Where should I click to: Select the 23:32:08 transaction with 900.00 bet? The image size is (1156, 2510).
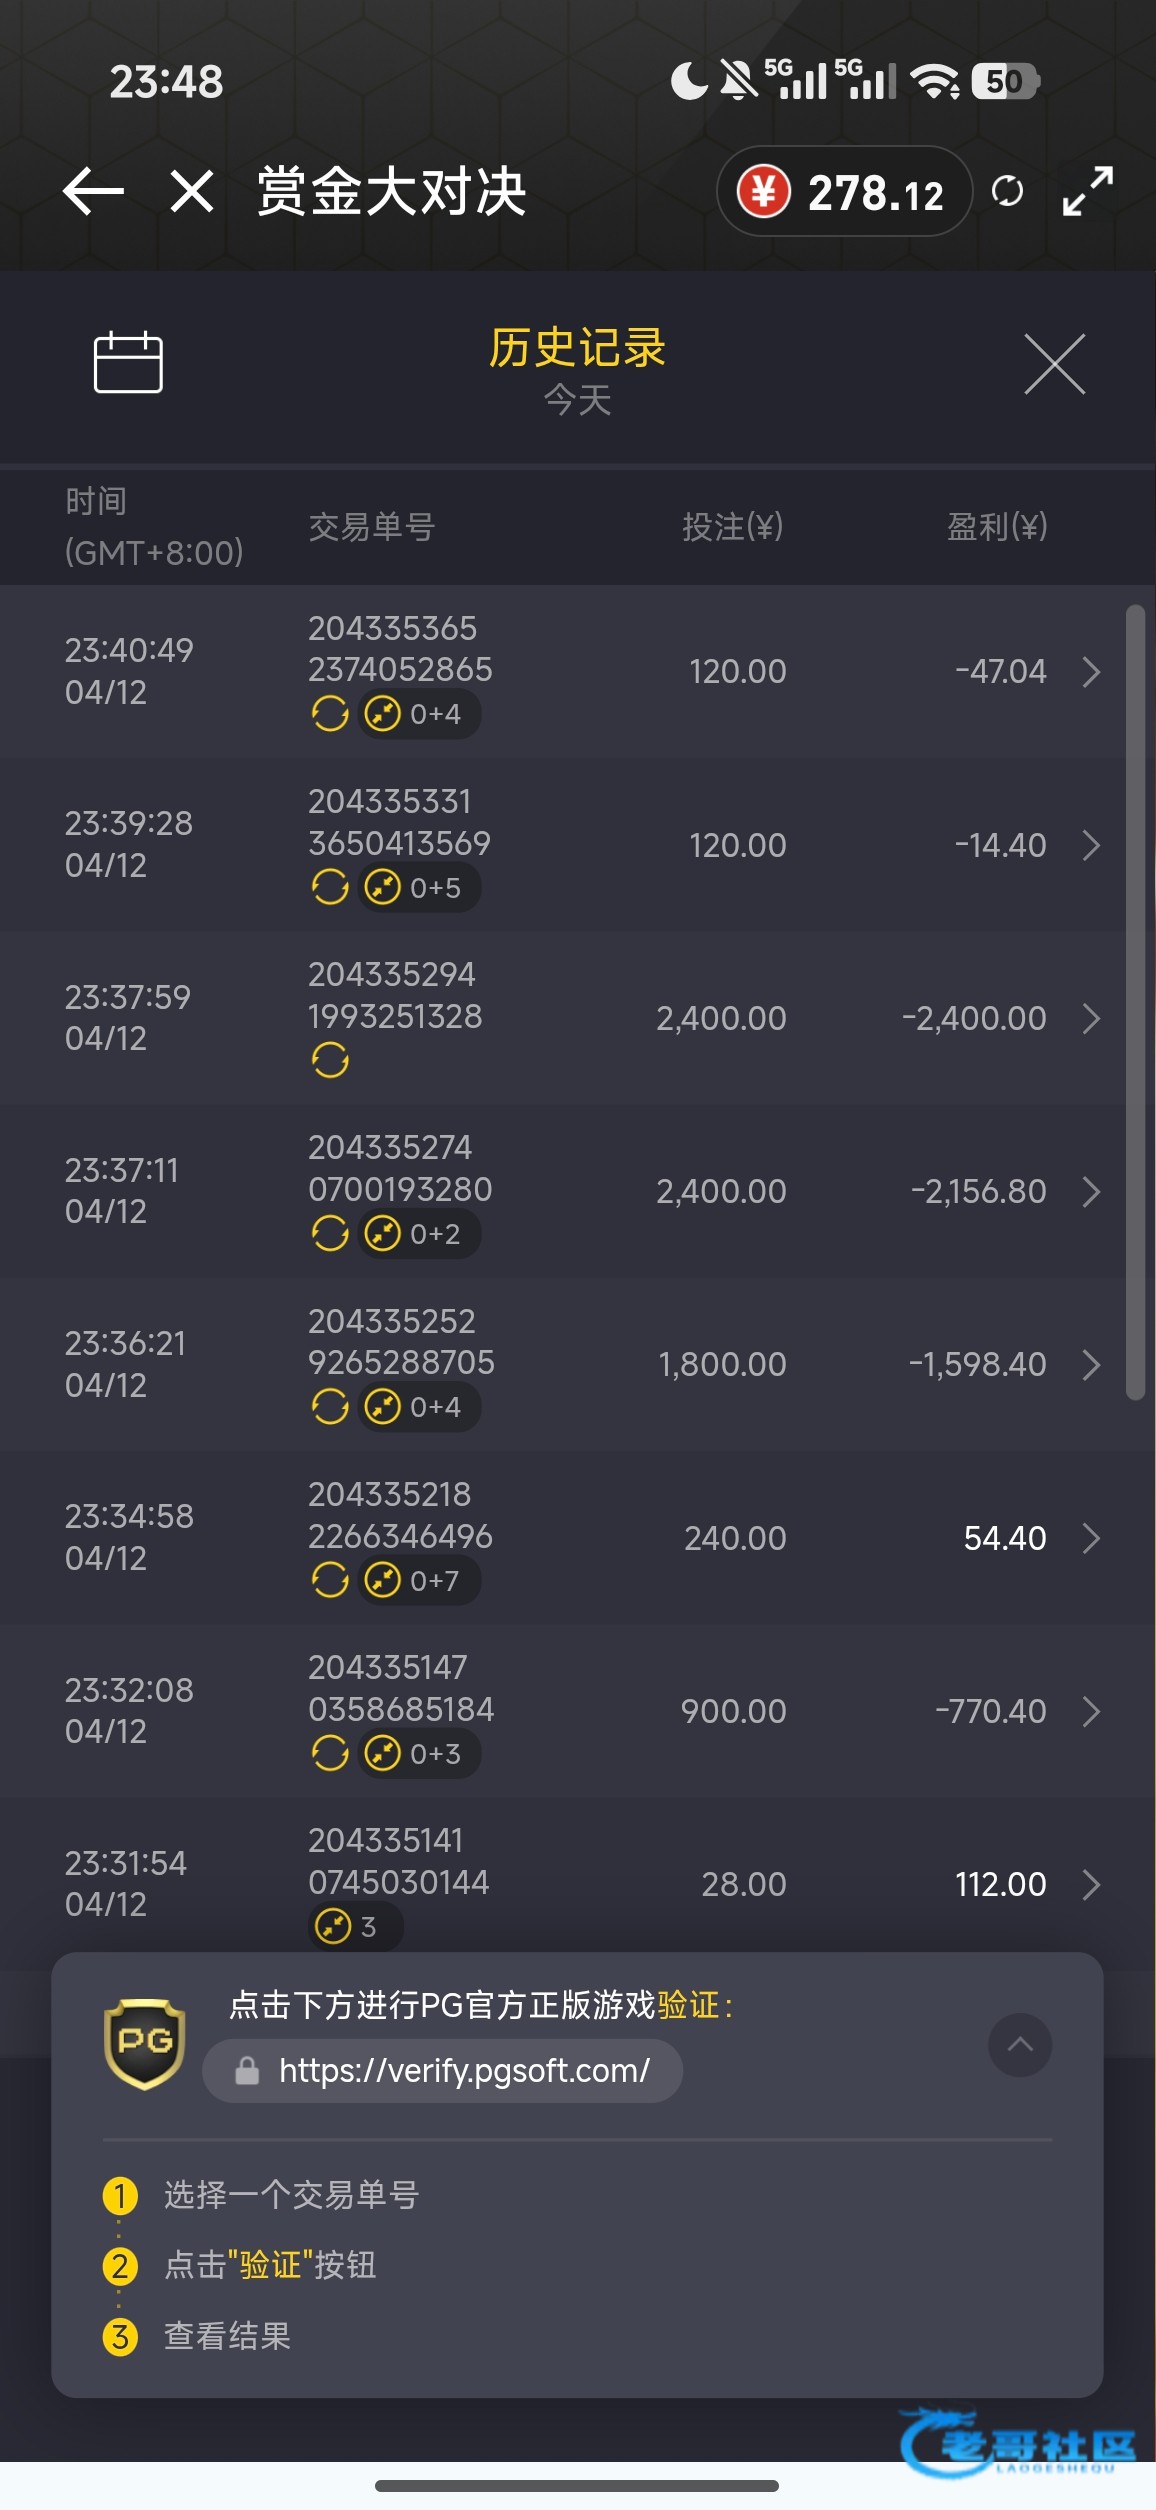coord(560,1711)
